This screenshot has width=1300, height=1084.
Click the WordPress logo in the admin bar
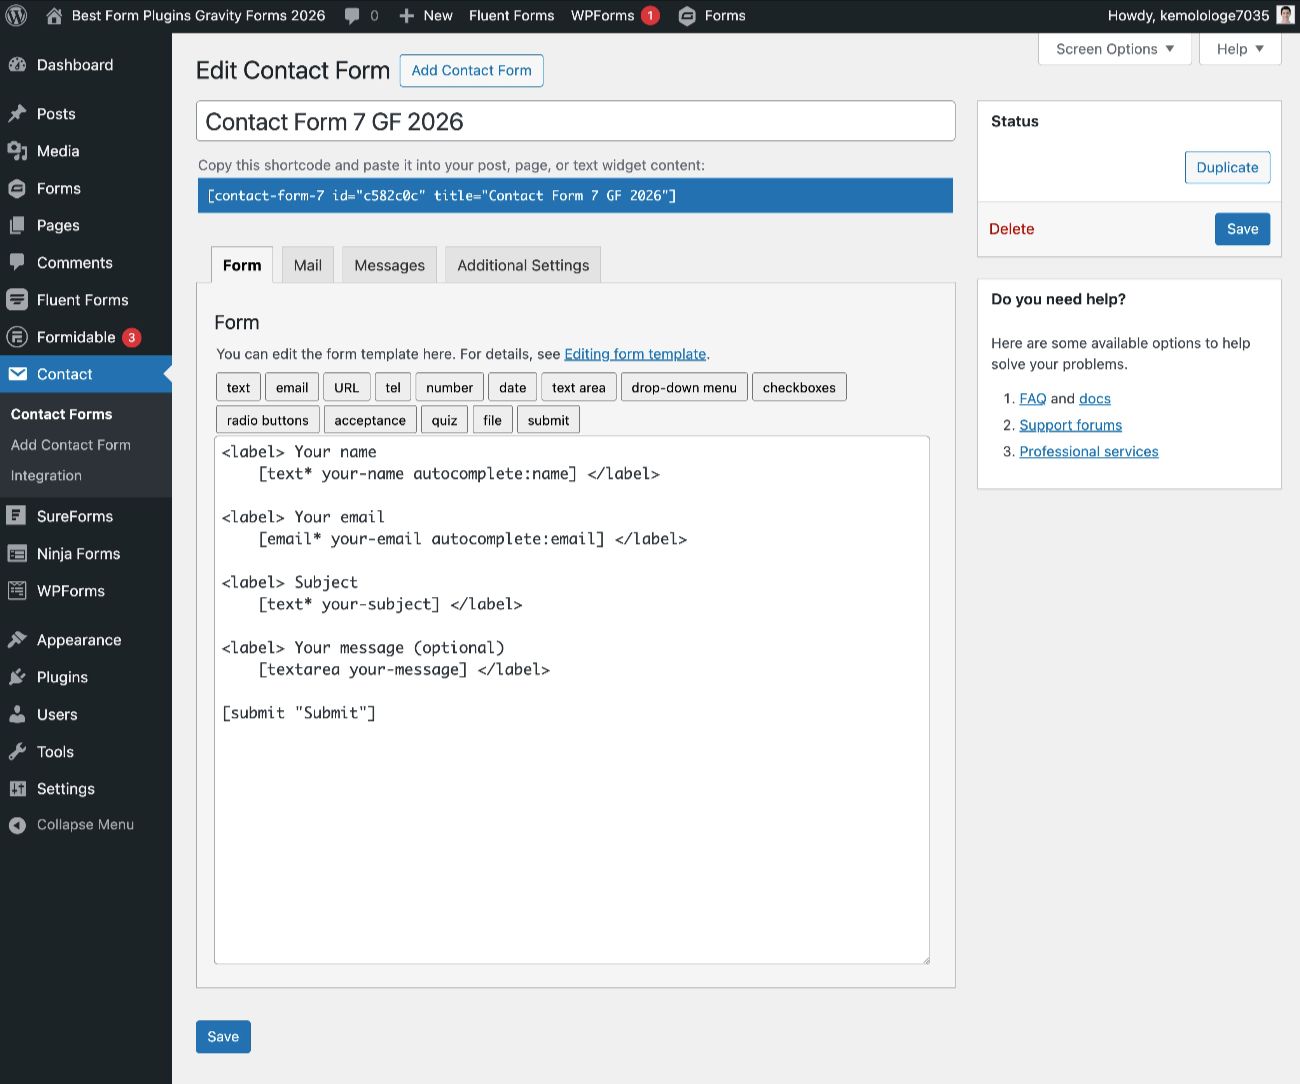[x=16, y=15]
